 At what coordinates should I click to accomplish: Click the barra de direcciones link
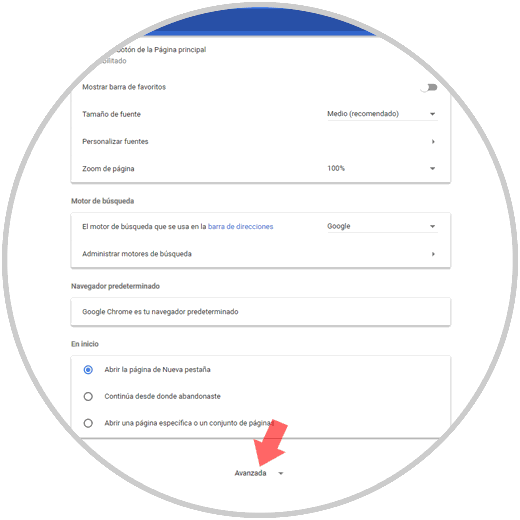[240, 227]
